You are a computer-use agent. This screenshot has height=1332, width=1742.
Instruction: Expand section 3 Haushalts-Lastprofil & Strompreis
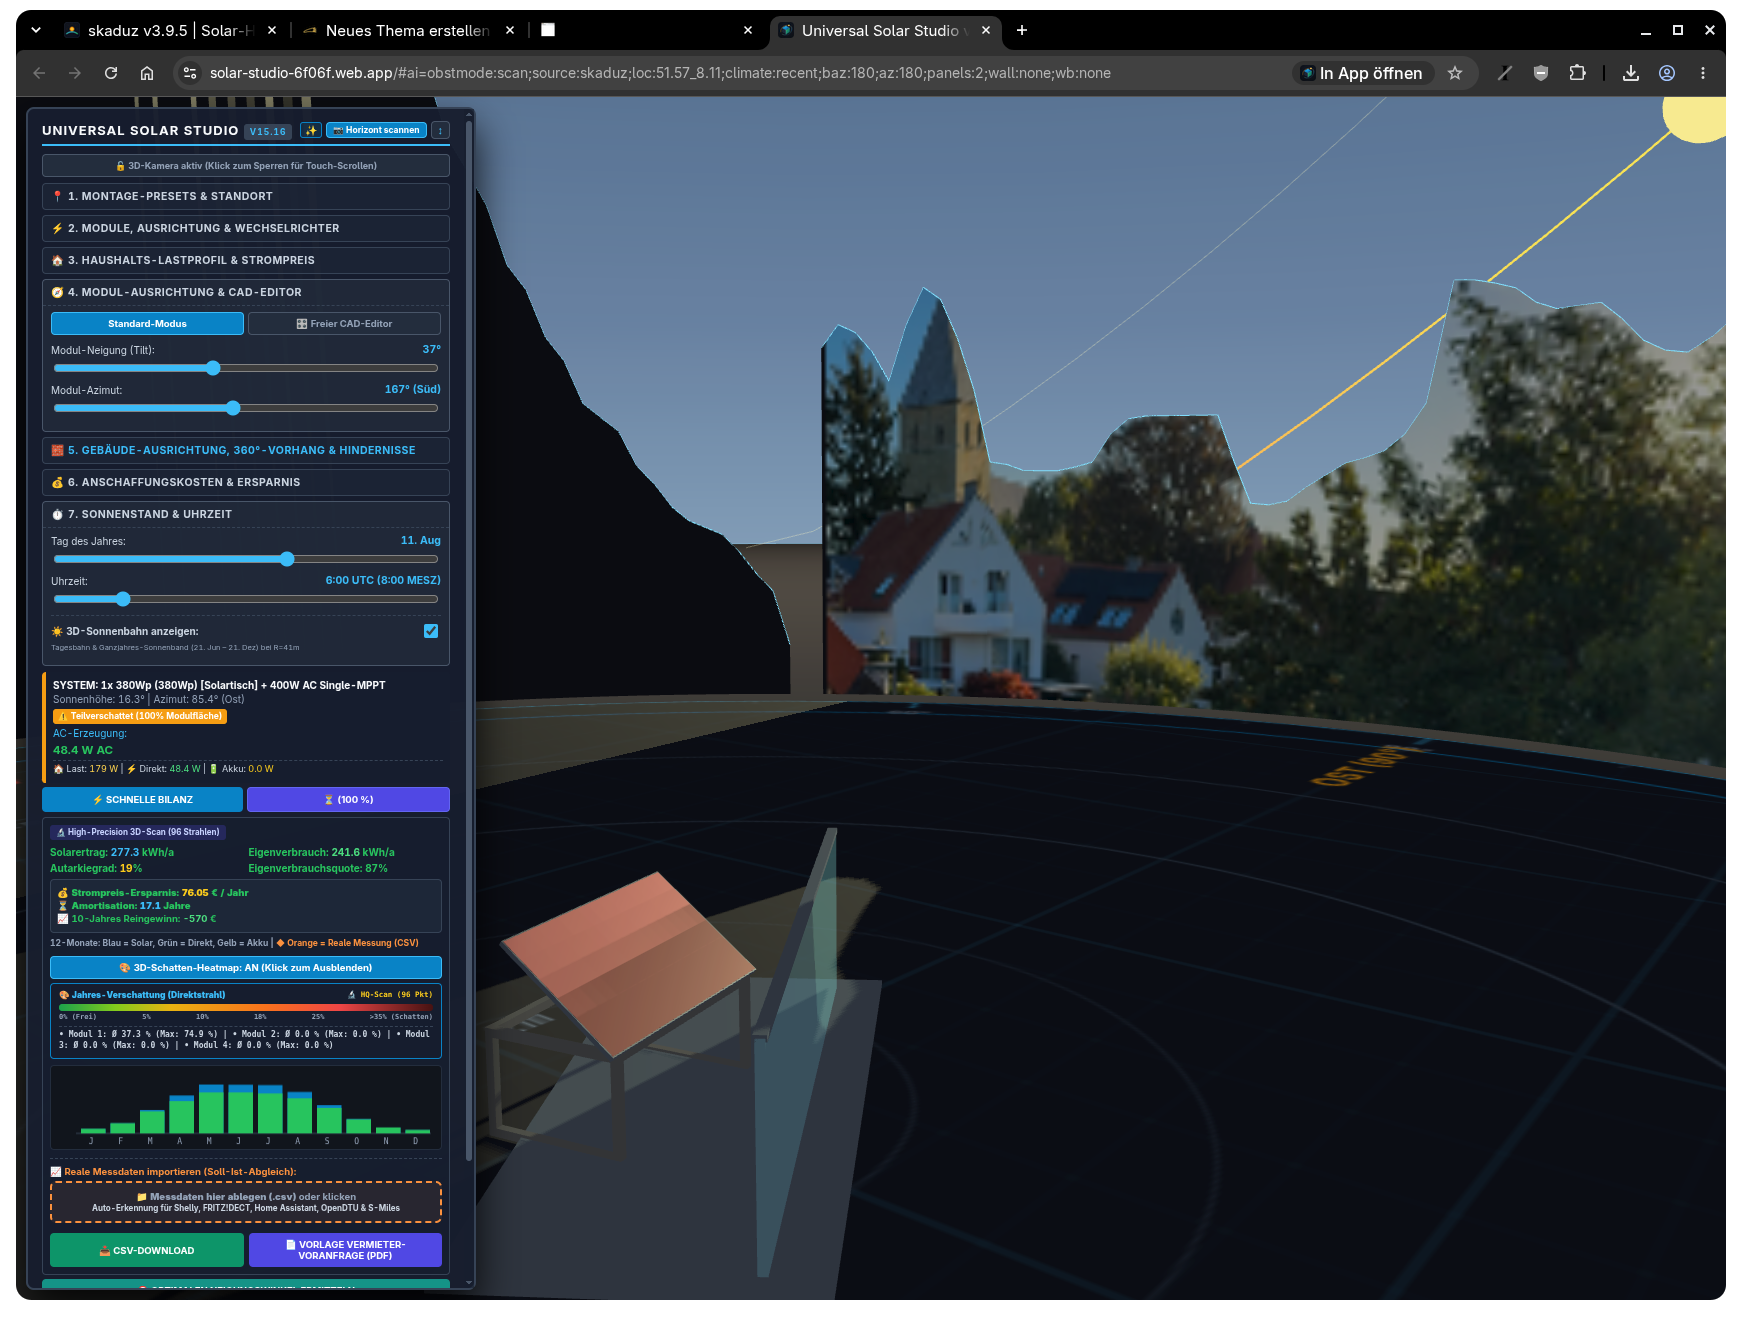(246, 260)
